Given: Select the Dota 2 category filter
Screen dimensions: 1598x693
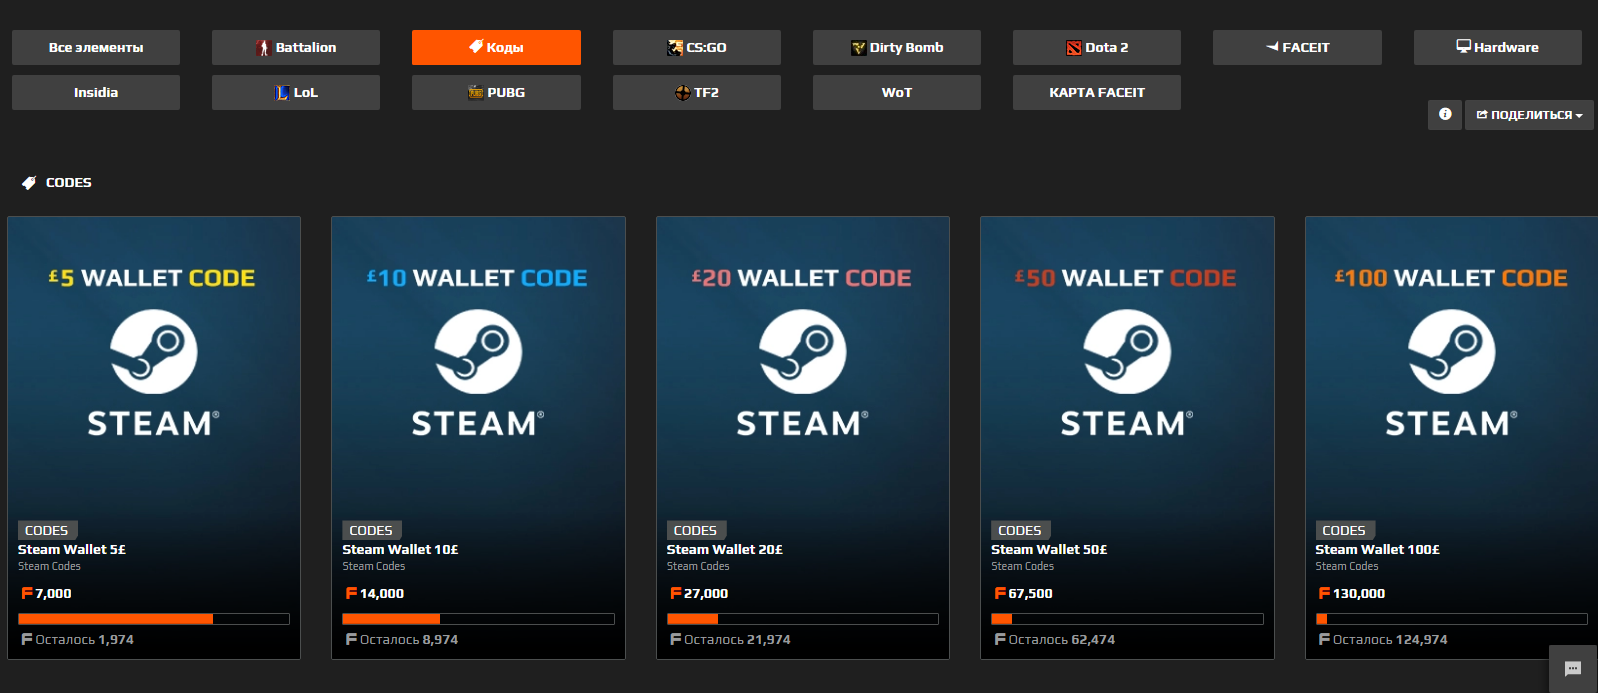Looking at the screenshot, I should 1097,47.
